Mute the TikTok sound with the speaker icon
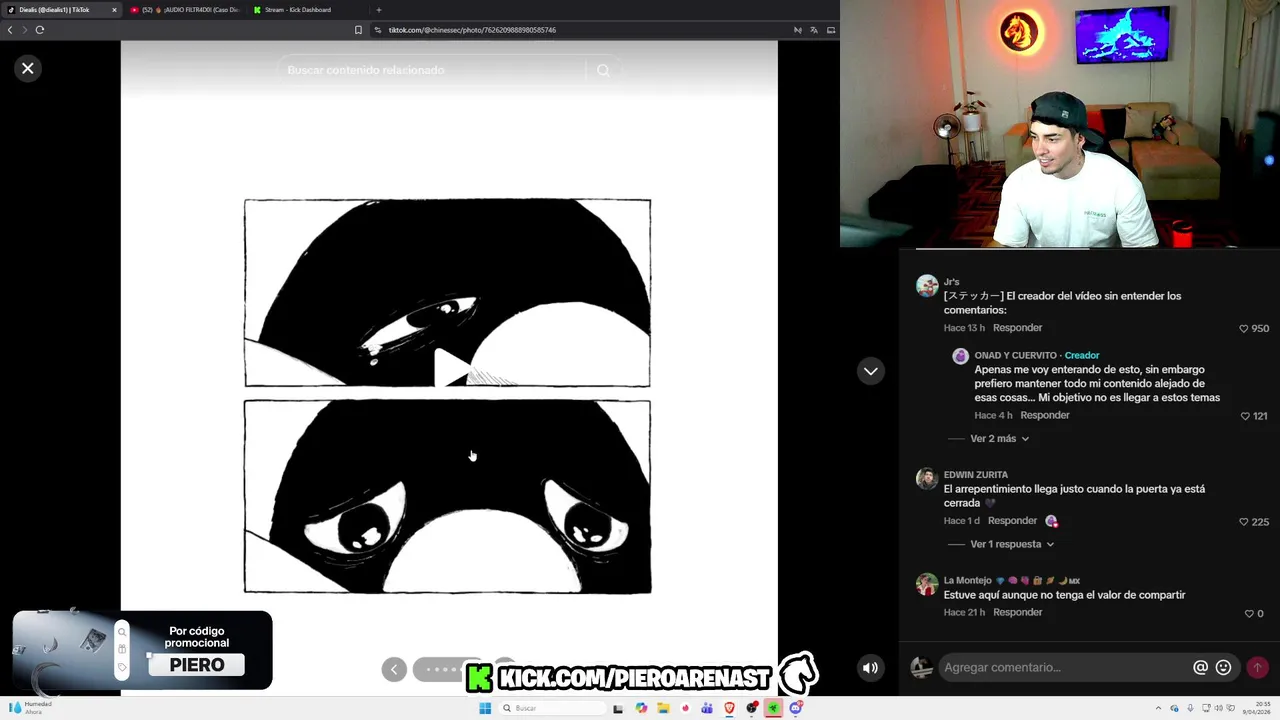 pyautogui.click(x=871, y=668)
